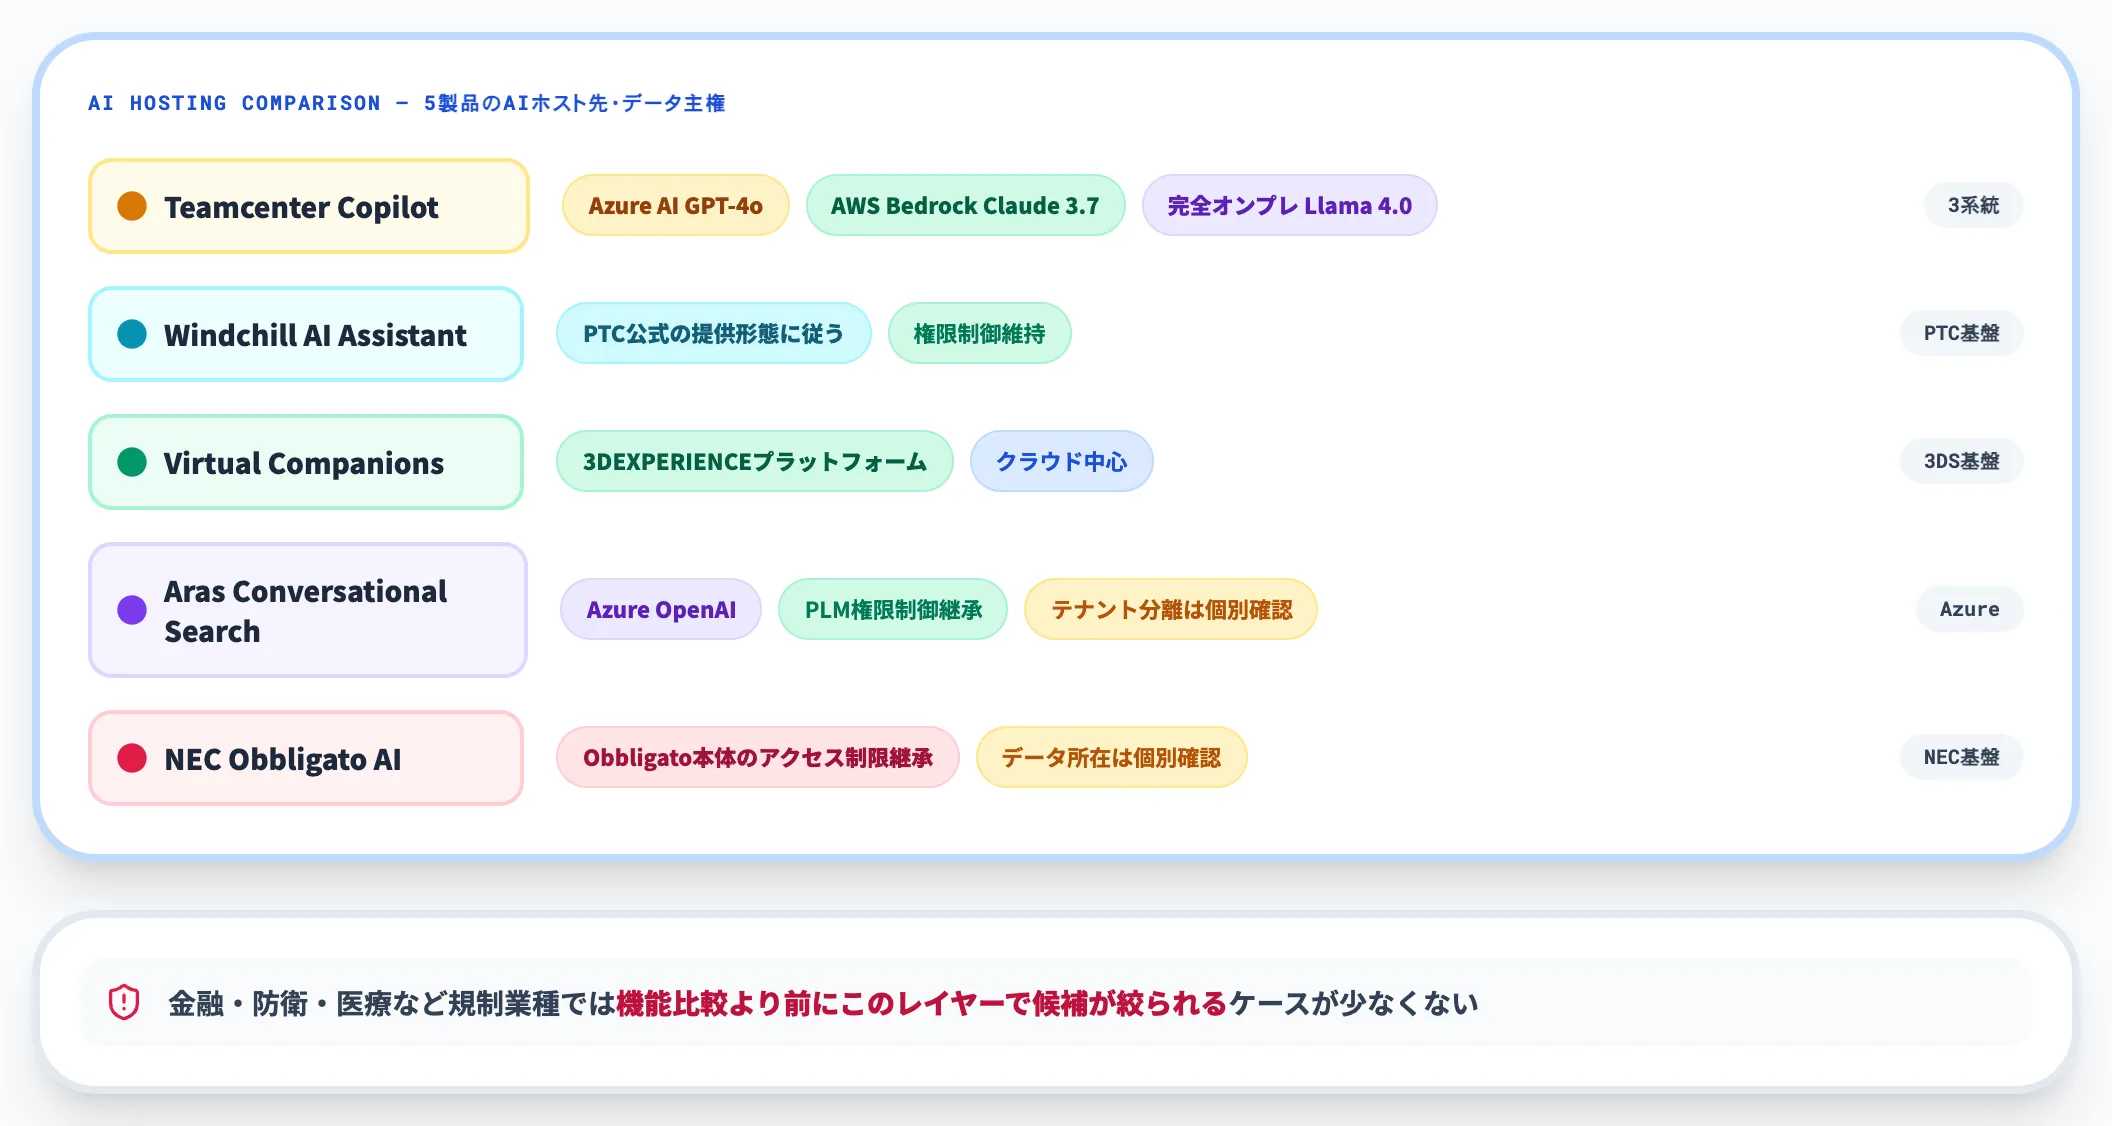This screenshot has height=1126, width=2112.
Task: Open the Virtual Companions product card
Action: 306,462
